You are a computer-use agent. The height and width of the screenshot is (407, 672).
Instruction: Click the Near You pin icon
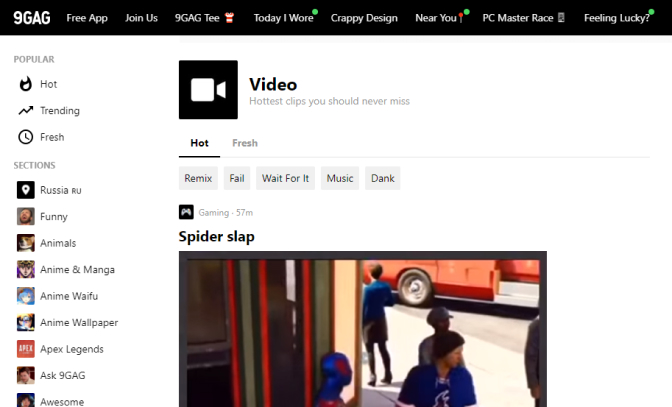461,18
